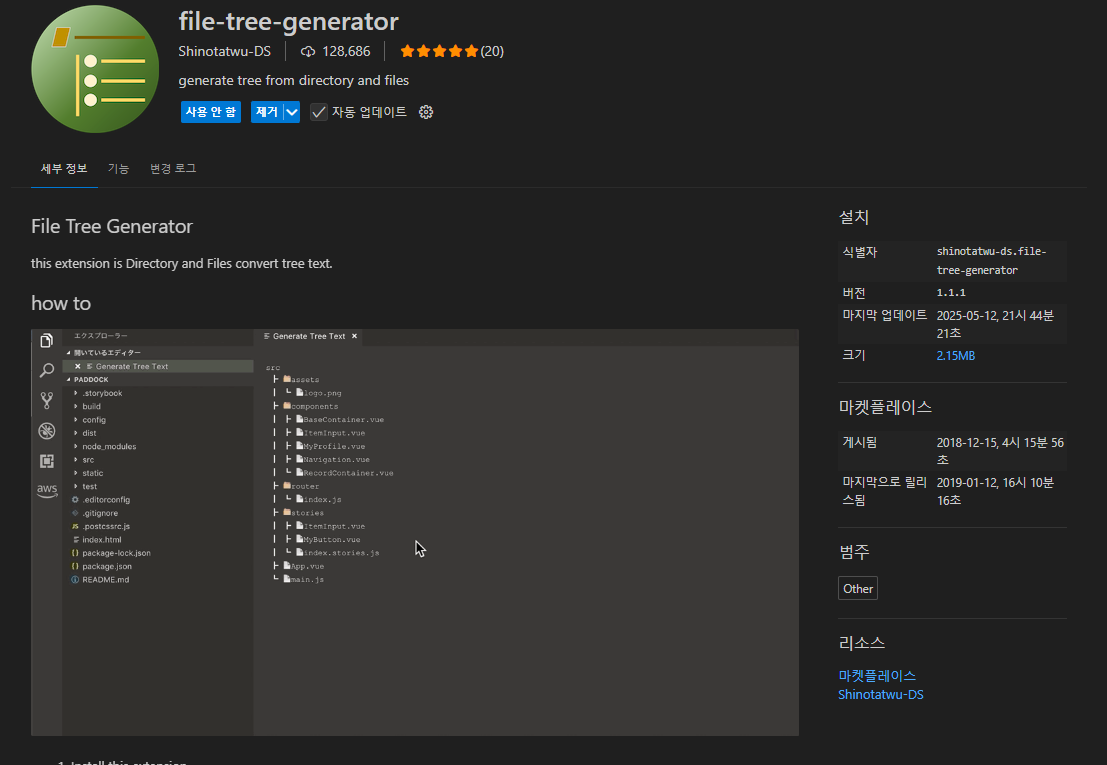Click the extension title file-tree-generator
This screenshot has width=1107, height=765.
pyautogui.click(x=288, y=22)
